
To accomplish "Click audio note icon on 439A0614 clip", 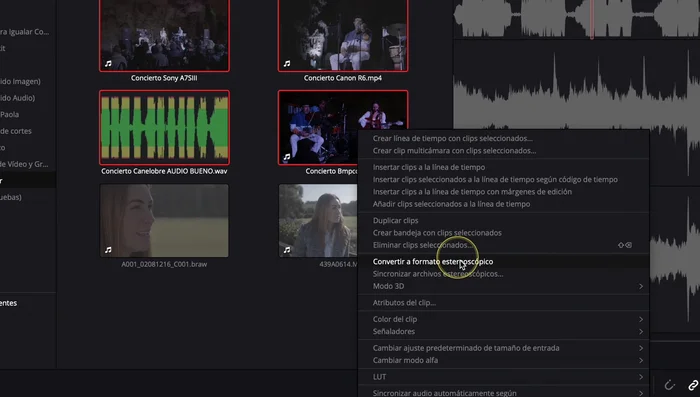I will click(x=287, y=250).
